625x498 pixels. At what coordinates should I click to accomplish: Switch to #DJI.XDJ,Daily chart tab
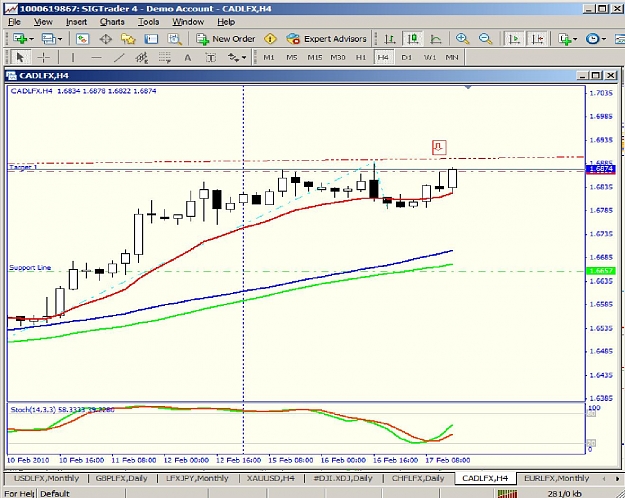pos(343,478)
